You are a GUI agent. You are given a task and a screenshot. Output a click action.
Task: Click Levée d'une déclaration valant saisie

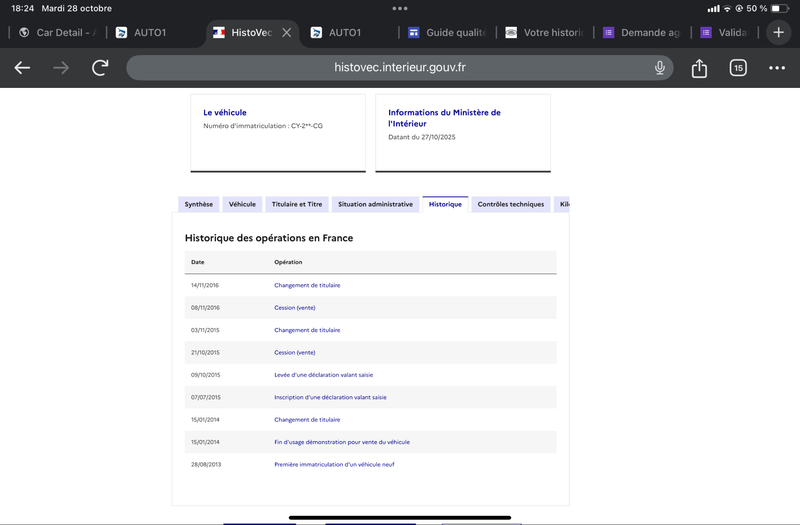[323, 375]
